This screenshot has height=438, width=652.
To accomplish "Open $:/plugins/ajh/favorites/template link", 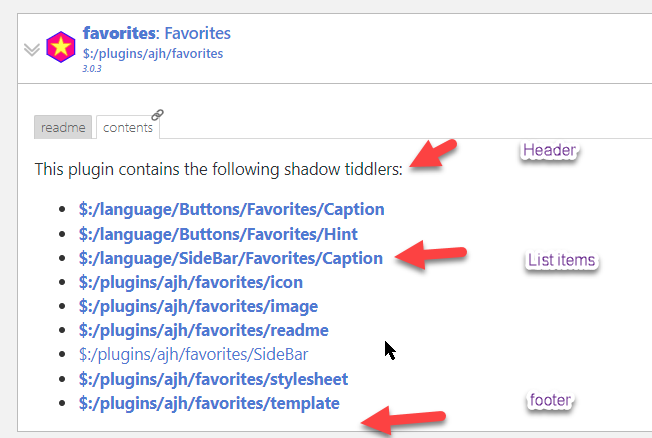I will (209, 403).
